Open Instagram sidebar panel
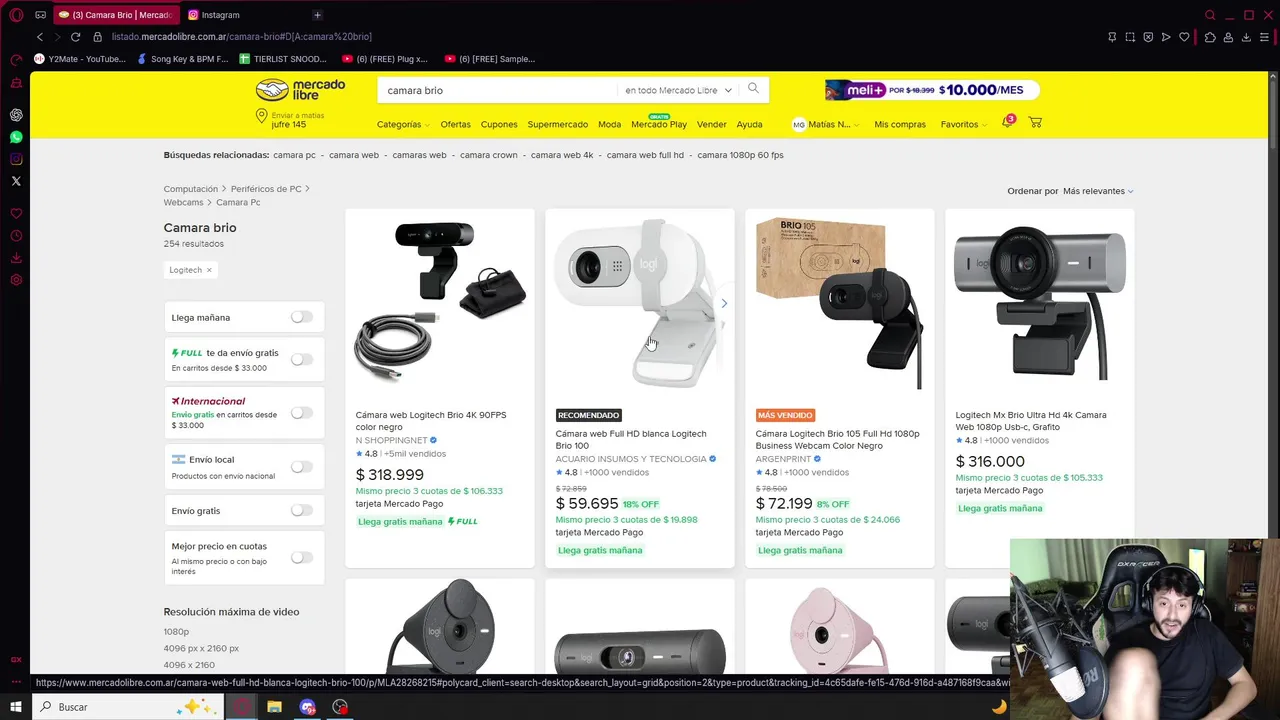This screenshot has height=720, width=1280. click(16, 159)
